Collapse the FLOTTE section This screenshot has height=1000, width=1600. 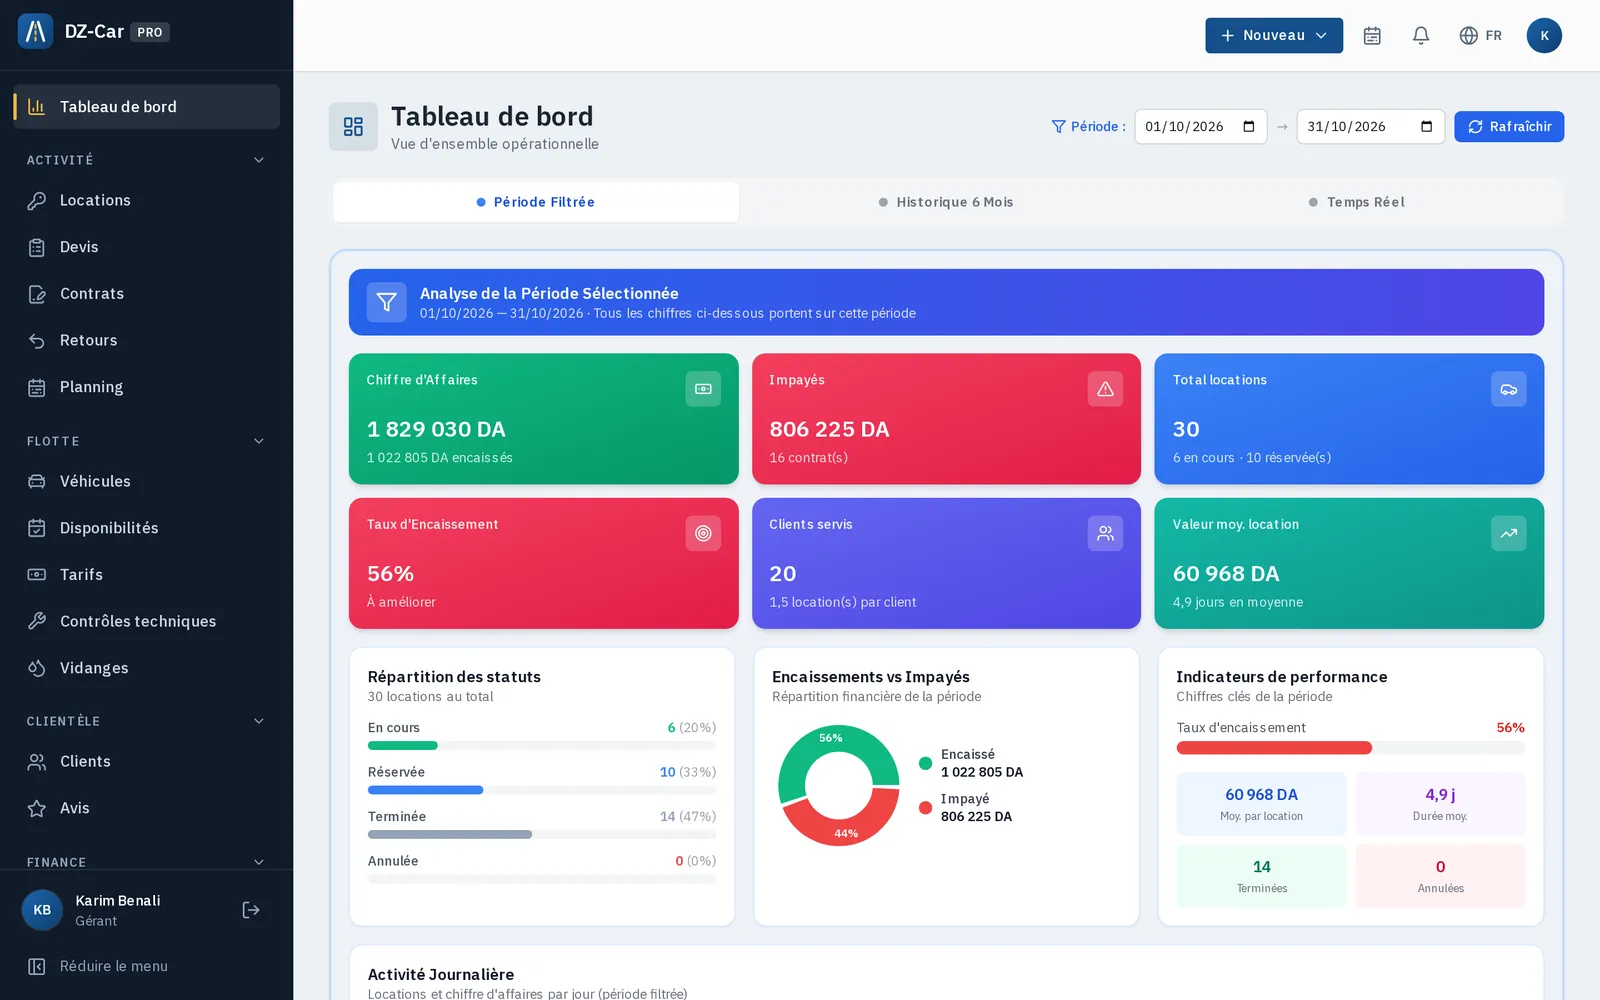pos(146,441)
